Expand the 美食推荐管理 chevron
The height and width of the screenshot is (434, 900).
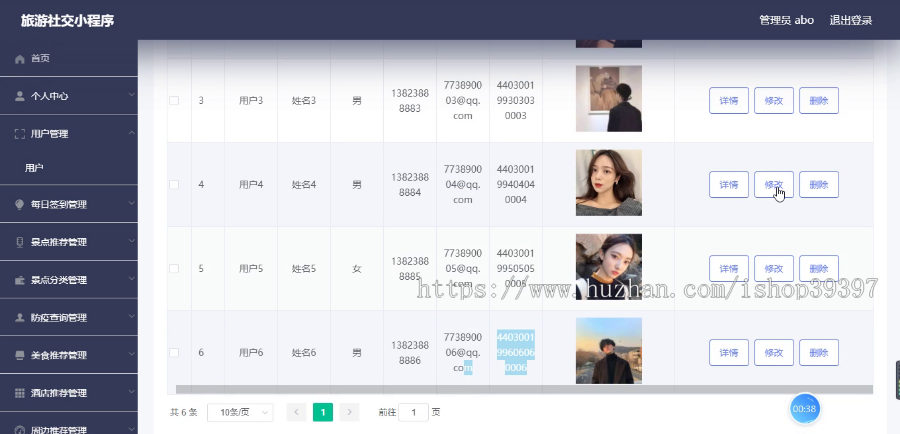131,354
